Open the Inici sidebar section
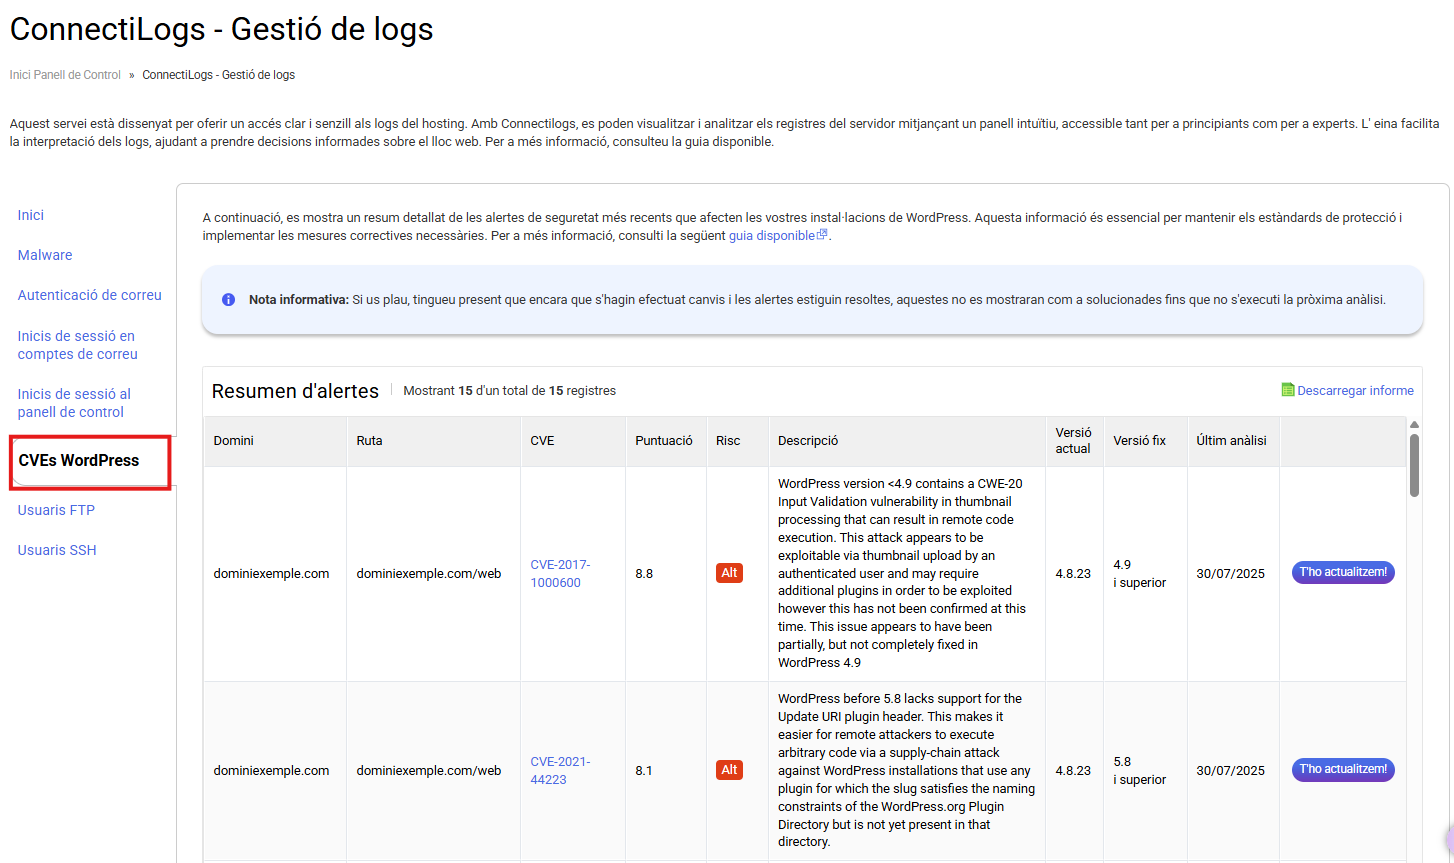 coord(31,215)
